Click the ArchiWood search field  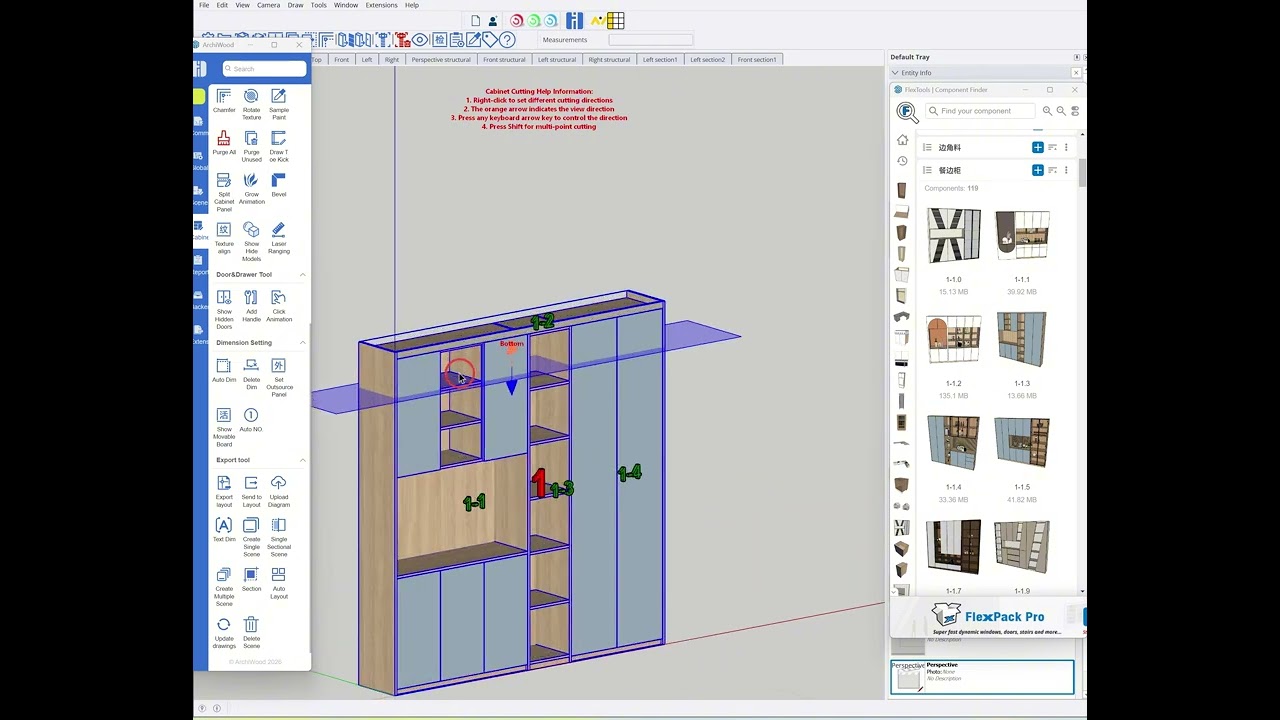tap(265, 69)
